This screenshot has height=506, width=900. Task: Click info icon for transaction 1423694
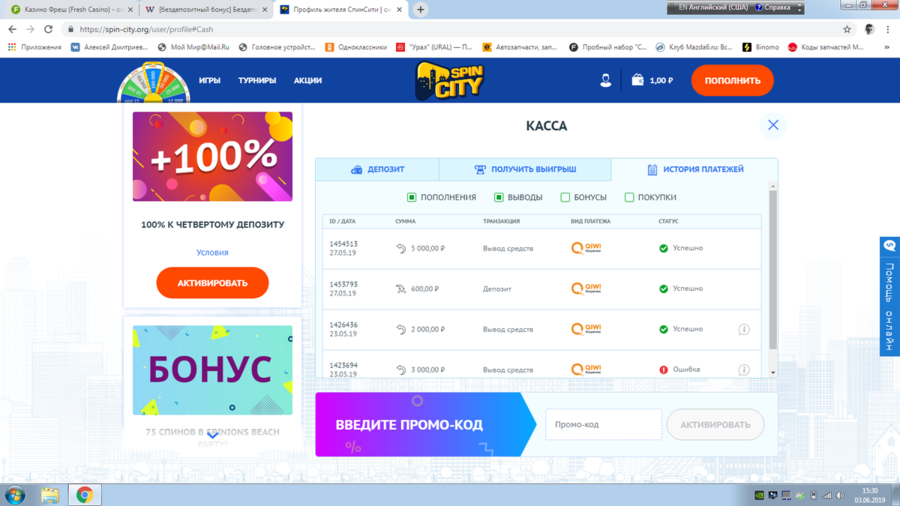[x=744, y=369]
